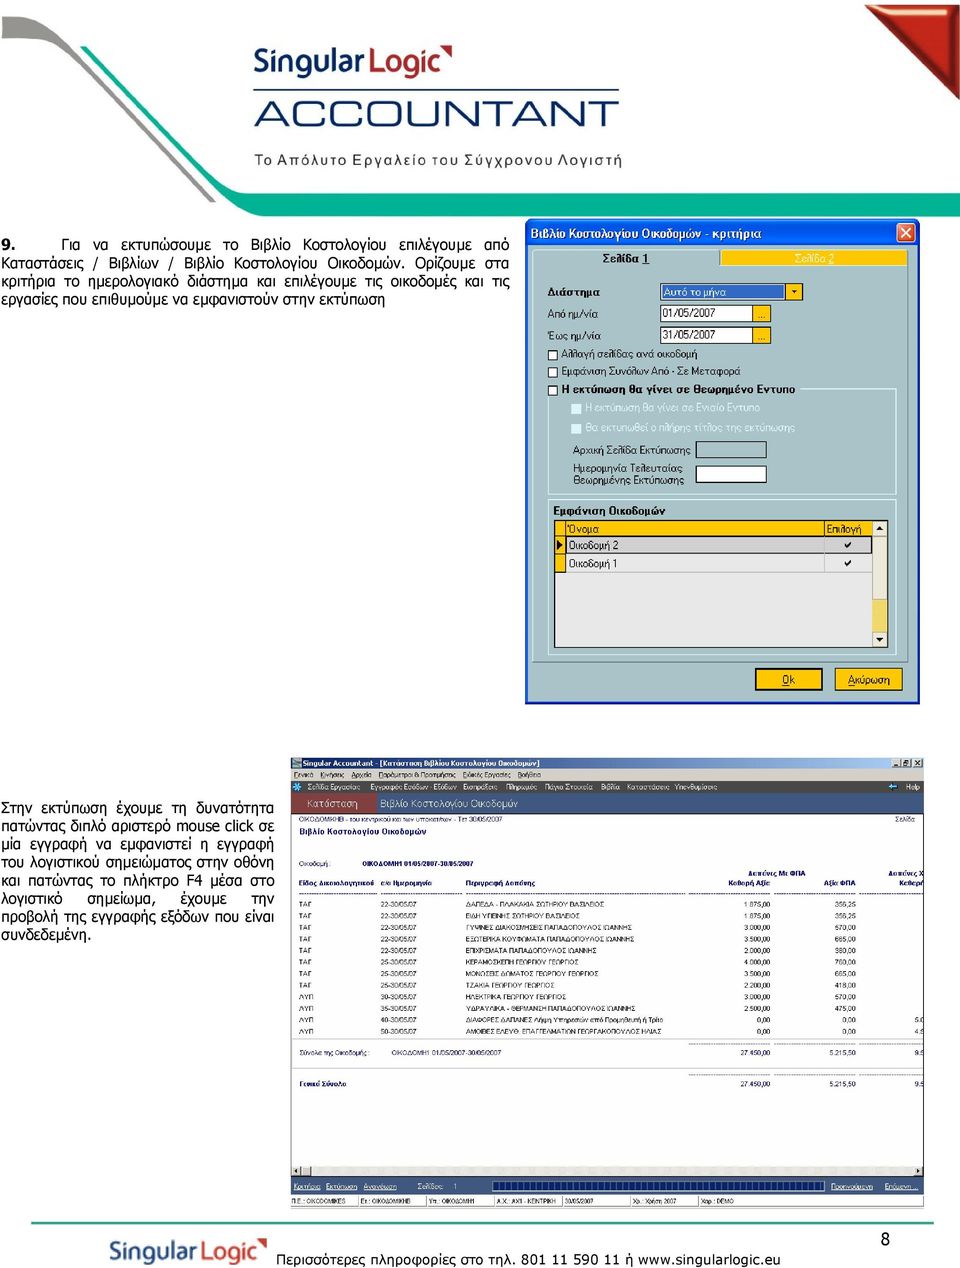Click the Προηγούμενη page link
Screen dimensions: 960x1268
(x=851, y=1187)
